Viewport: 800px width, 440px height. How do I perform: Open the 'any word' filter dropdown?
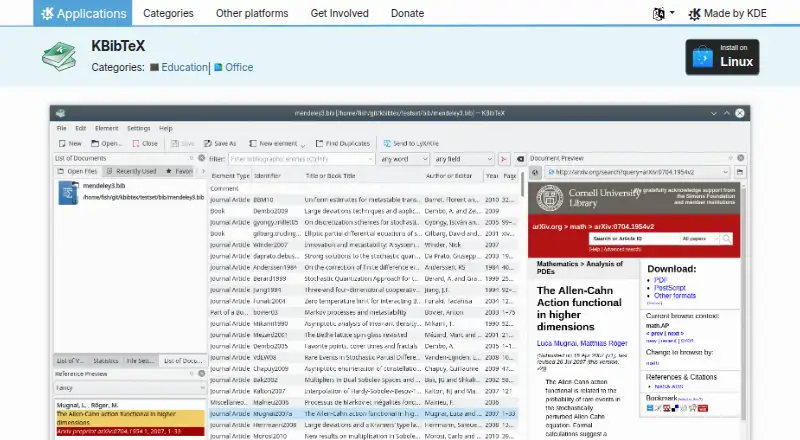point(404,159)
